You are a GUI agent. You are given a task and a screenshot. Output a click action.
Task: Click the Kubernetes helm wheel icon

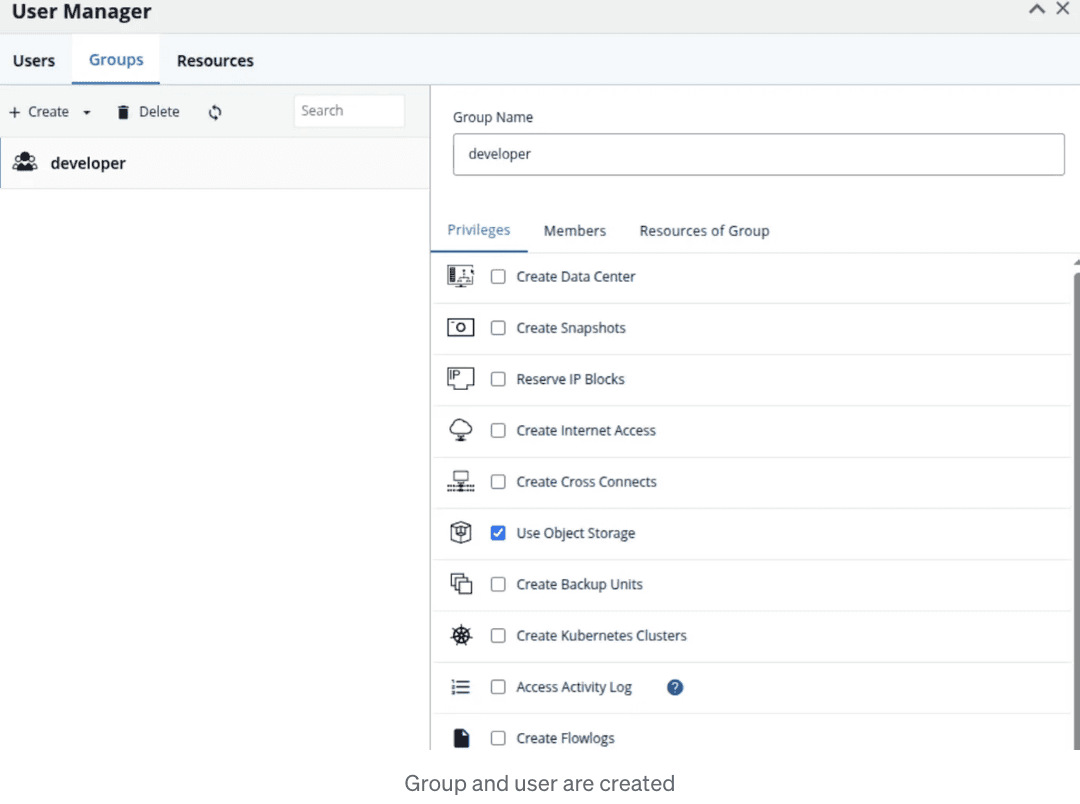461,635
